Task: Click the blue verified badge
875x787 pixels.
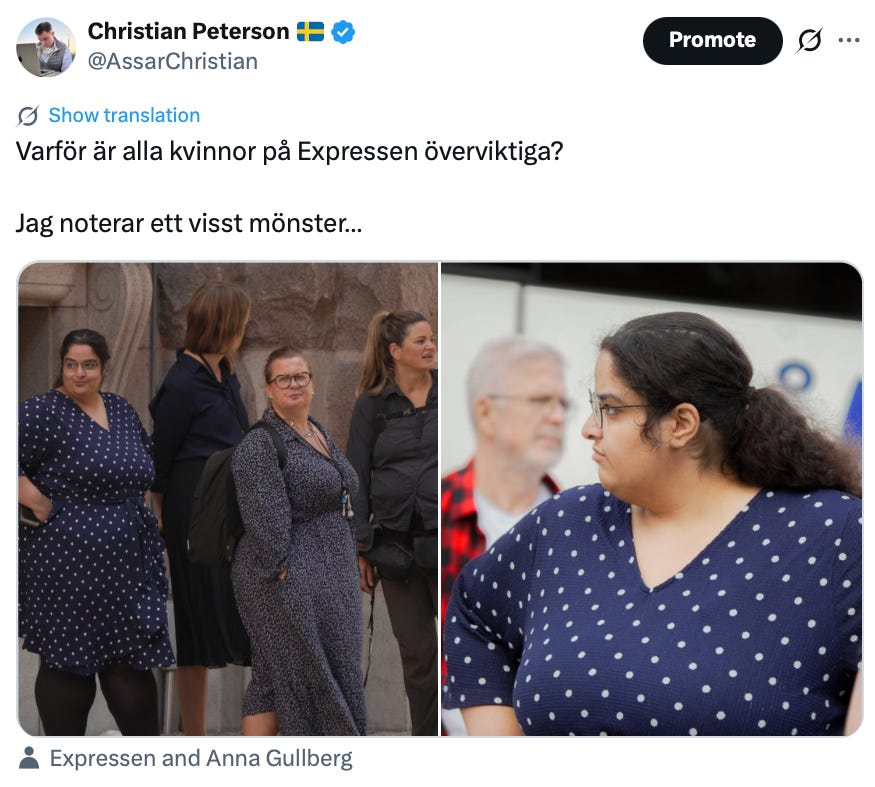Action: [x=343, y=32]
